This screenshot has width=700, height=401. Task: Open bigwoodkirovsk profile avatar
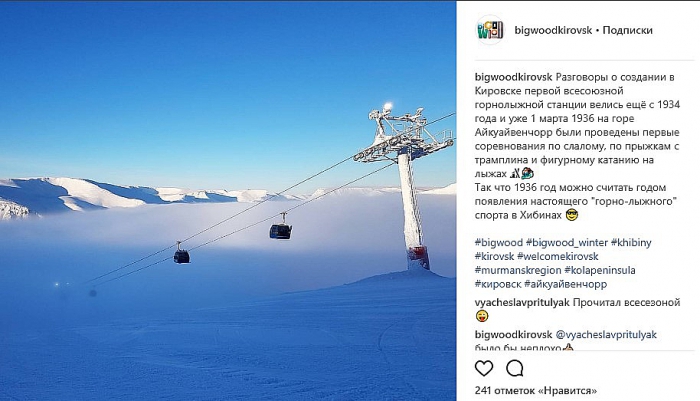click(x=490, y=30)
